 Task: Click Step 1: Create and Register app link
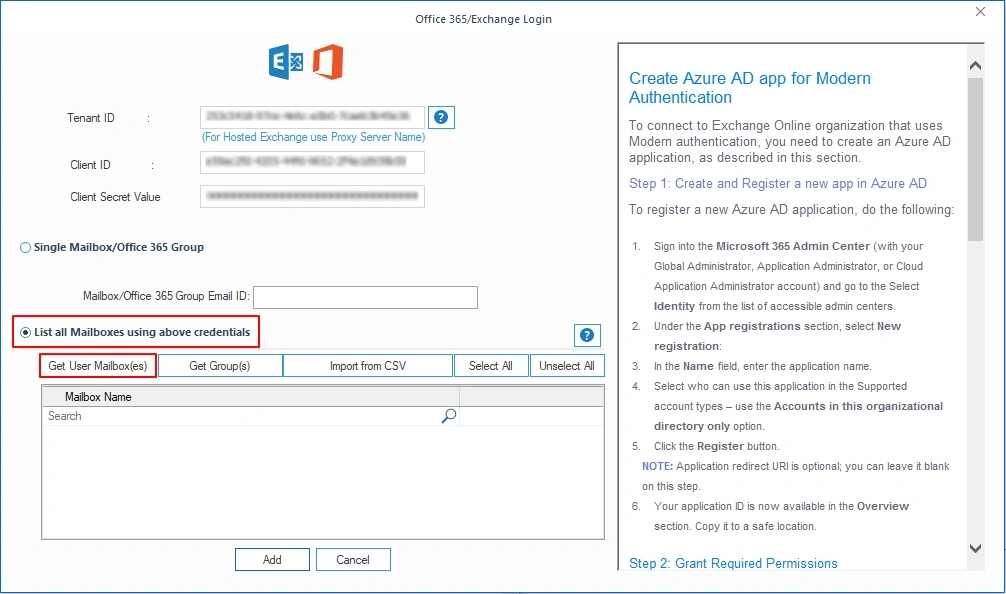[x=778, y=183]
